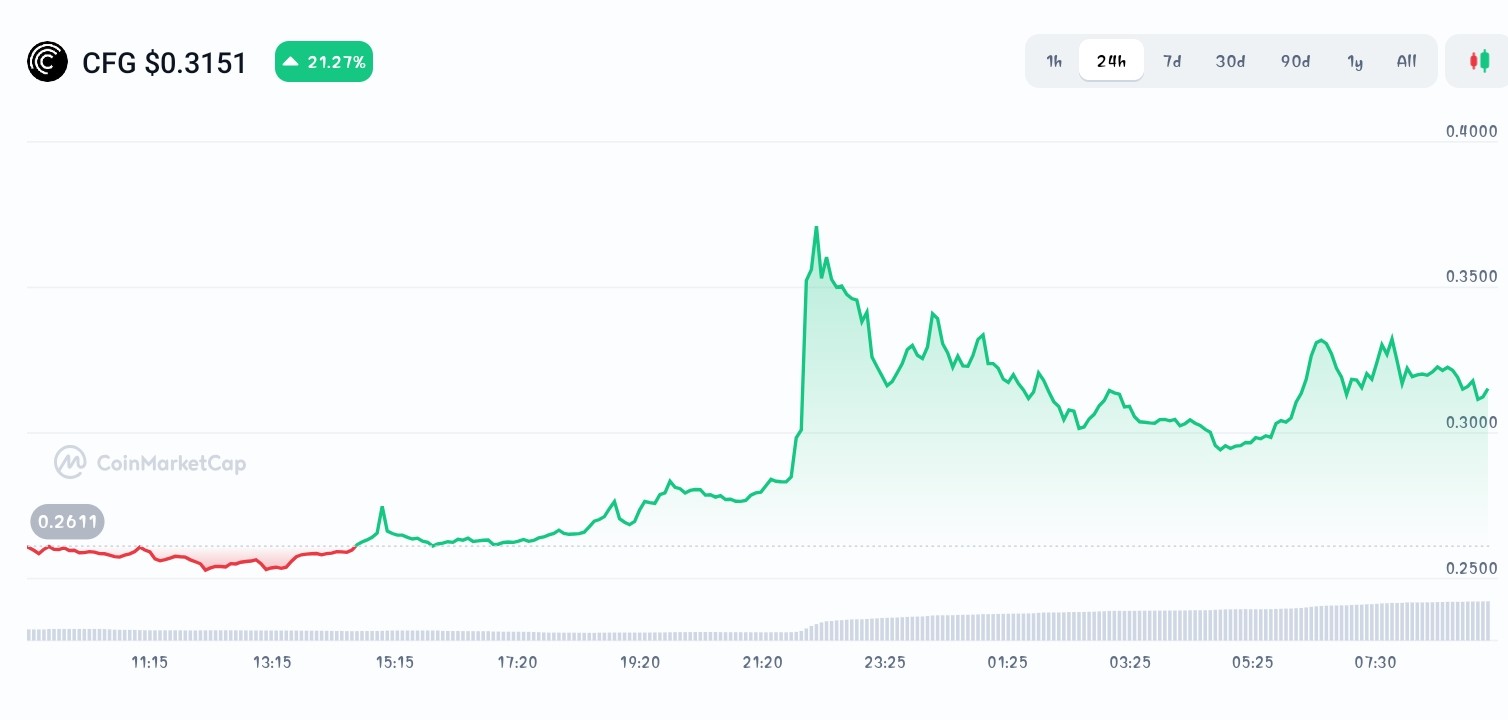Click the 03:25 time axis label
The height and width of the screenshot is (720, 1508).
[x=1130, y=662]
